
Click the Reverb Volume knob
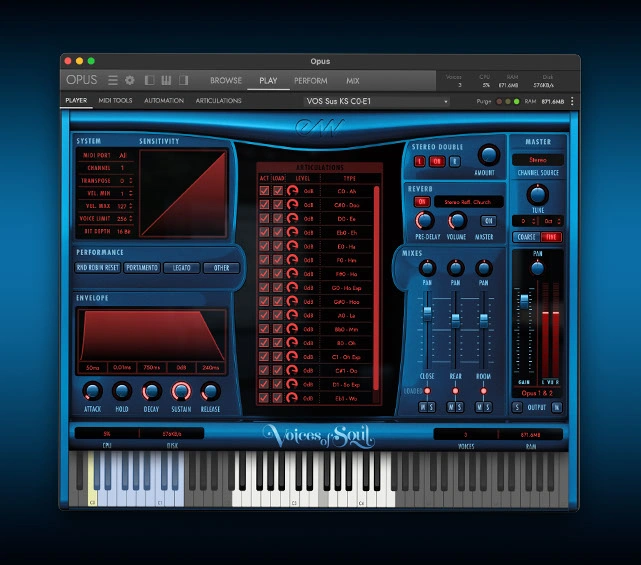457,220
